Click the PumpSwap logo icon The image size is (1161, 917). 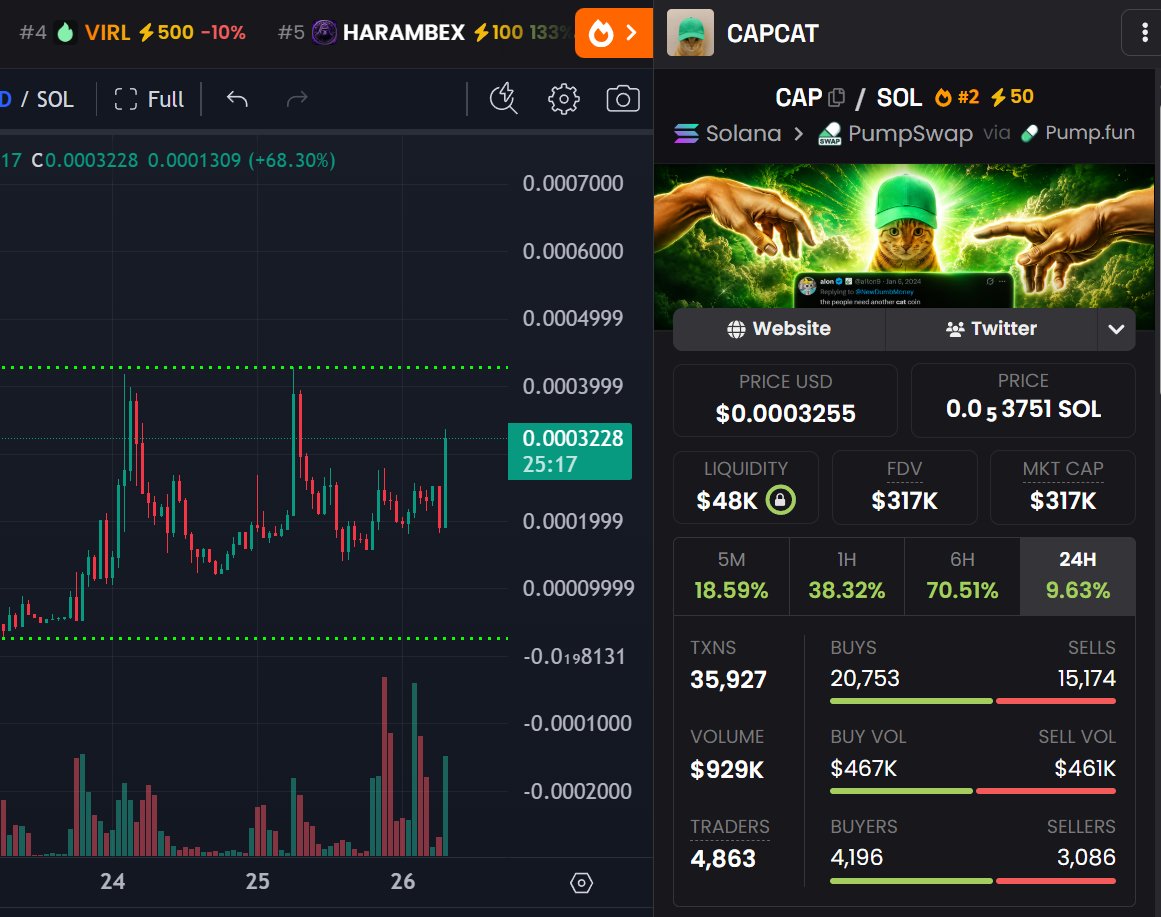pyautogui.click(x=829, y=133)
